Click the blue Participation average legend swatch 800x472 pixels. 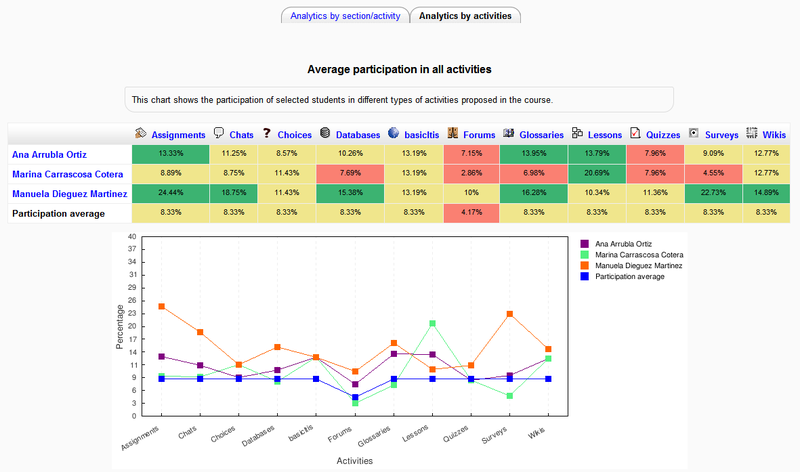tap(586, 276)
